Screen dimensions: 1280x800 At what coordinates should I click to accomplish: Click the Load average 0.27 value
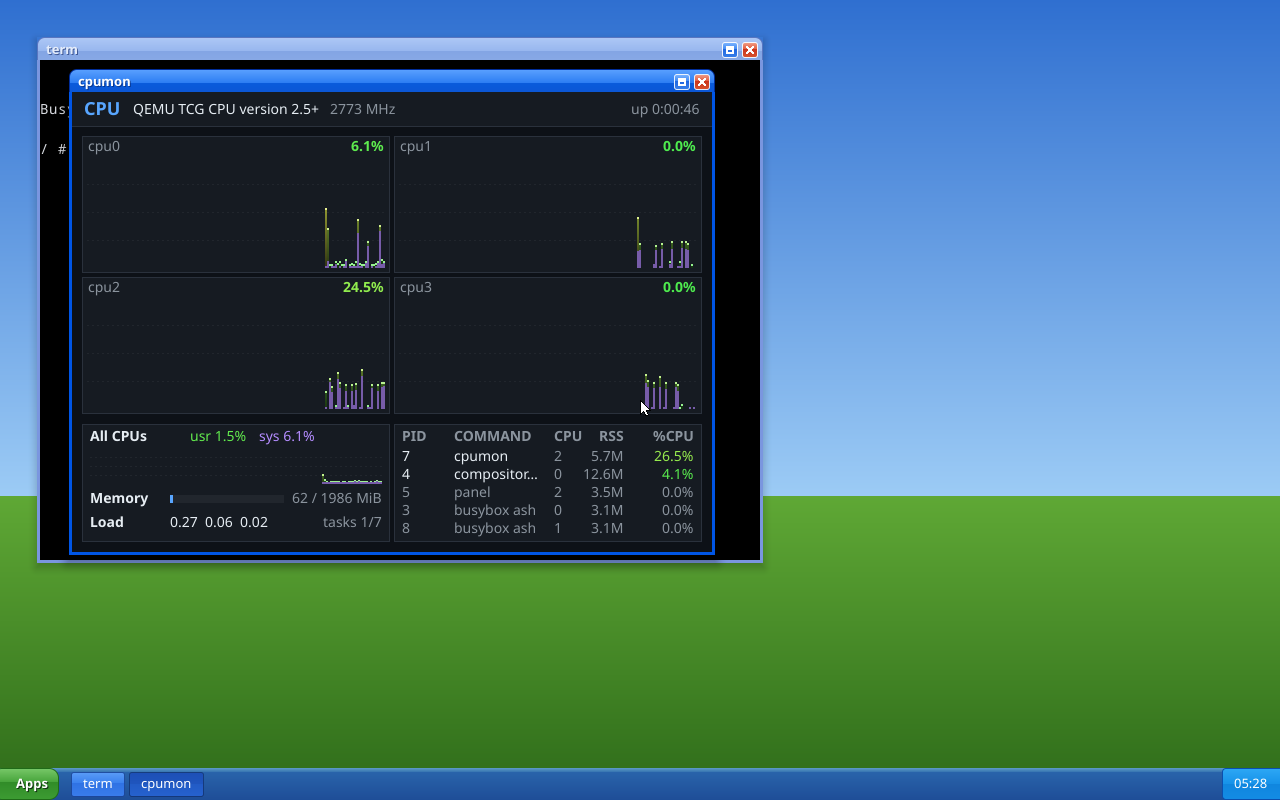point(184,522)
